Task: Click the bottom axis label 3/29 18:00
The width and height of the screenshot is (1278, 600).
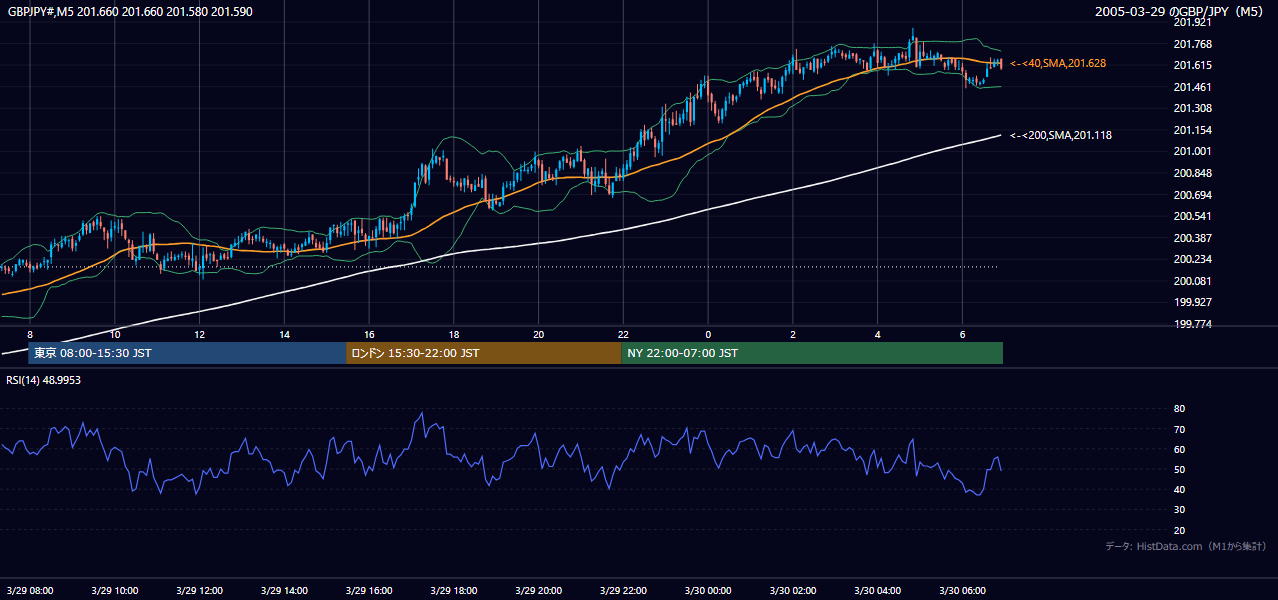Action: point(454,590)
